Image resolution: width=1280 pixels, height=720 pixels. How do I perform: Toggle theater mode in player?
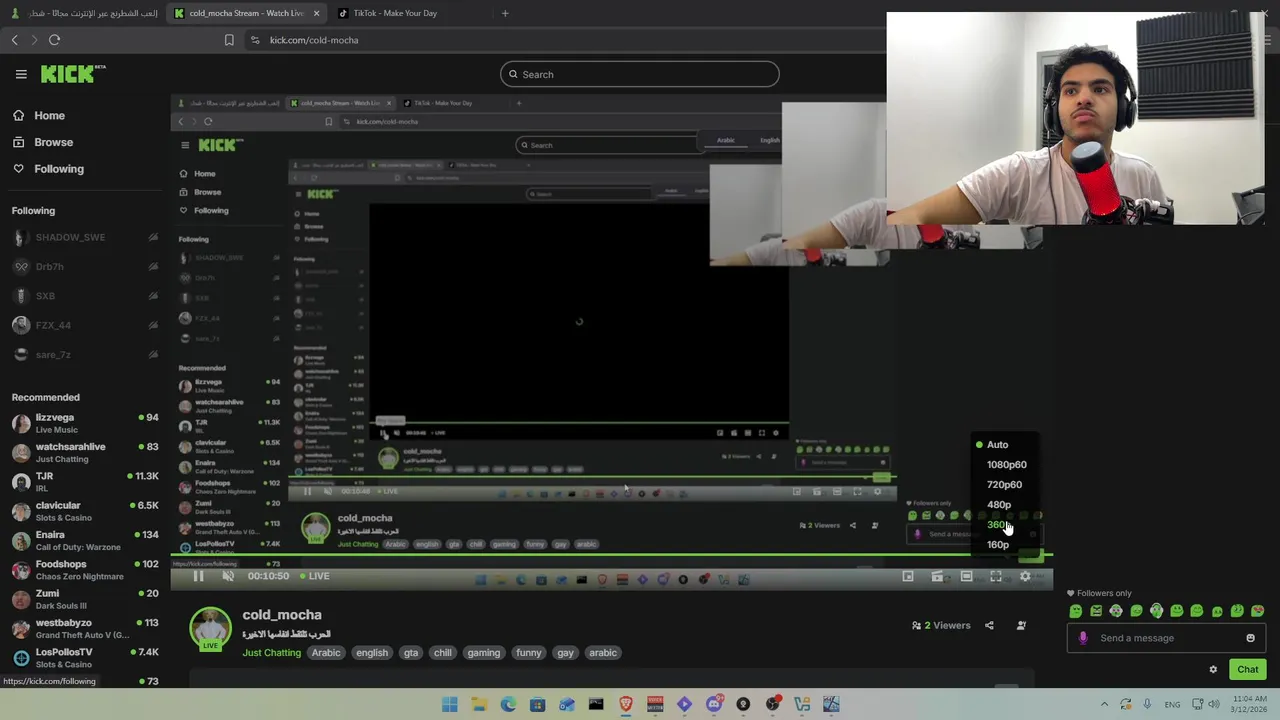point(966,577)
